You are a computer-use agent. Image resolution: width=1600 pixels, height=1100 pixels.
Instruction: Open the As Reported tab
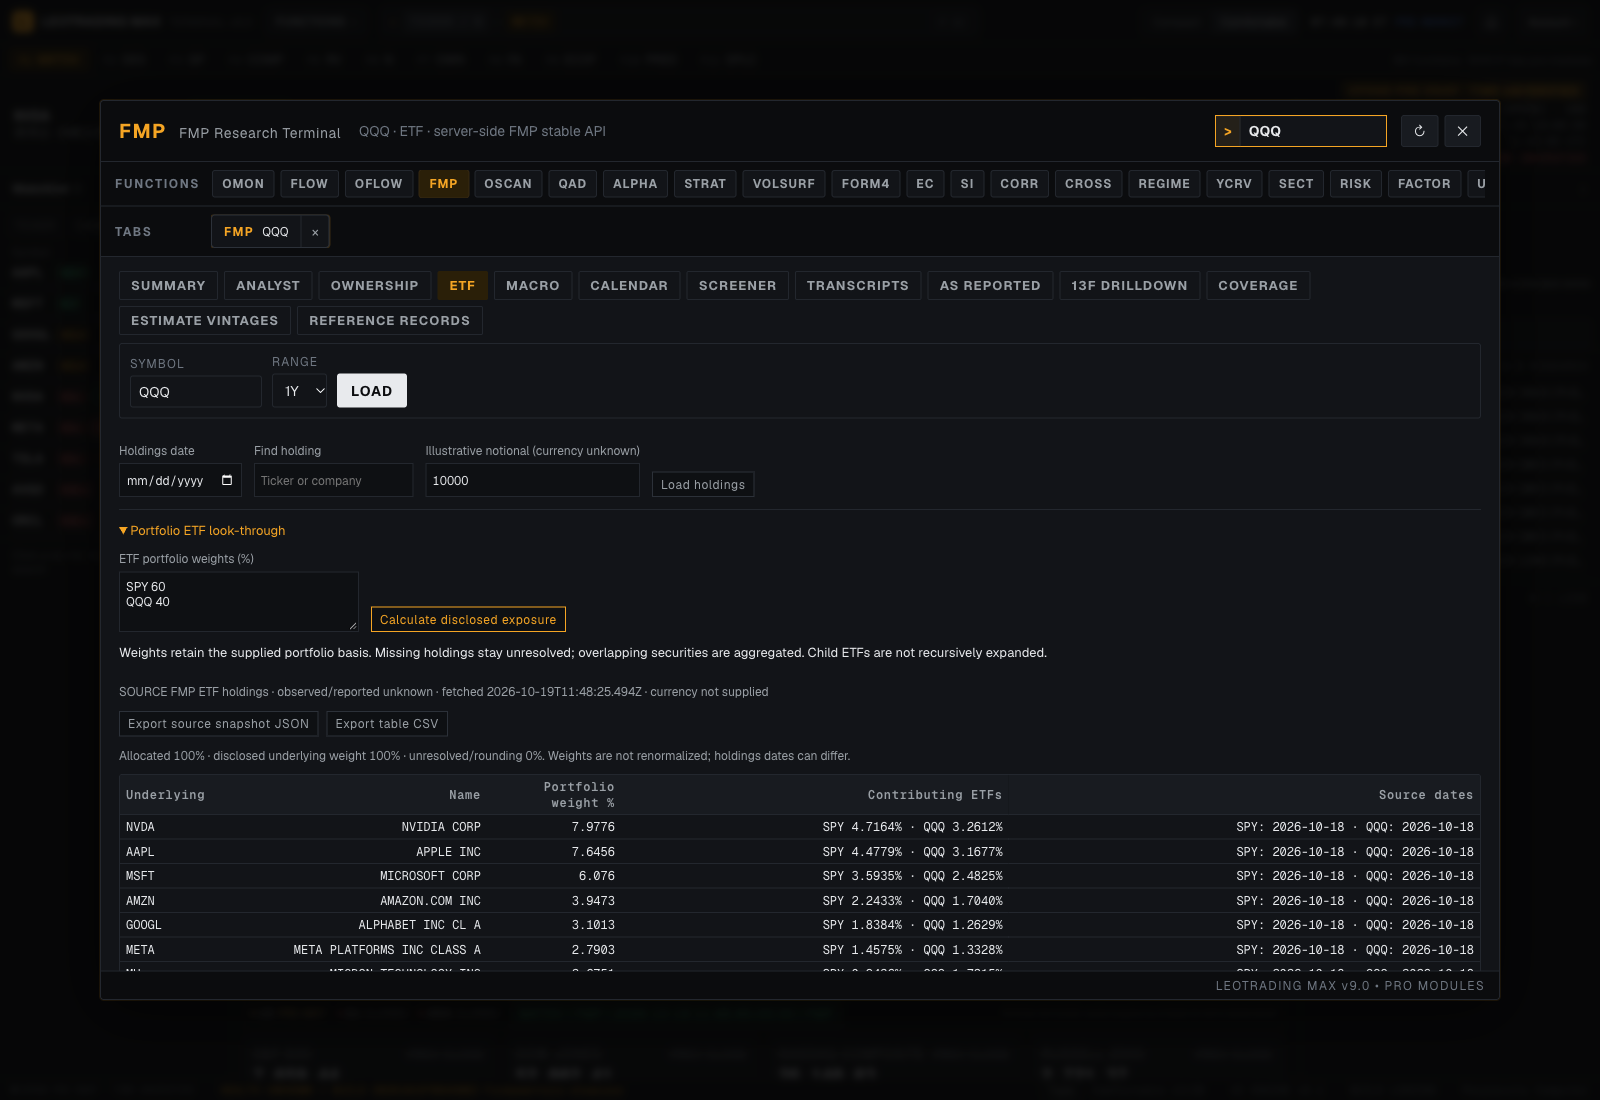tap(990, 286)
